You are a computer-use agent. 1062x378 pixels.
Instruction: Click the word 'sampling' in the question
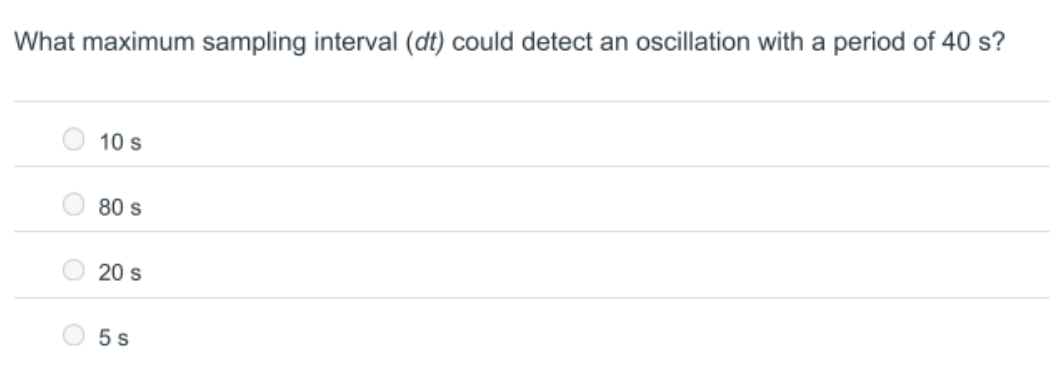point(254,42)
